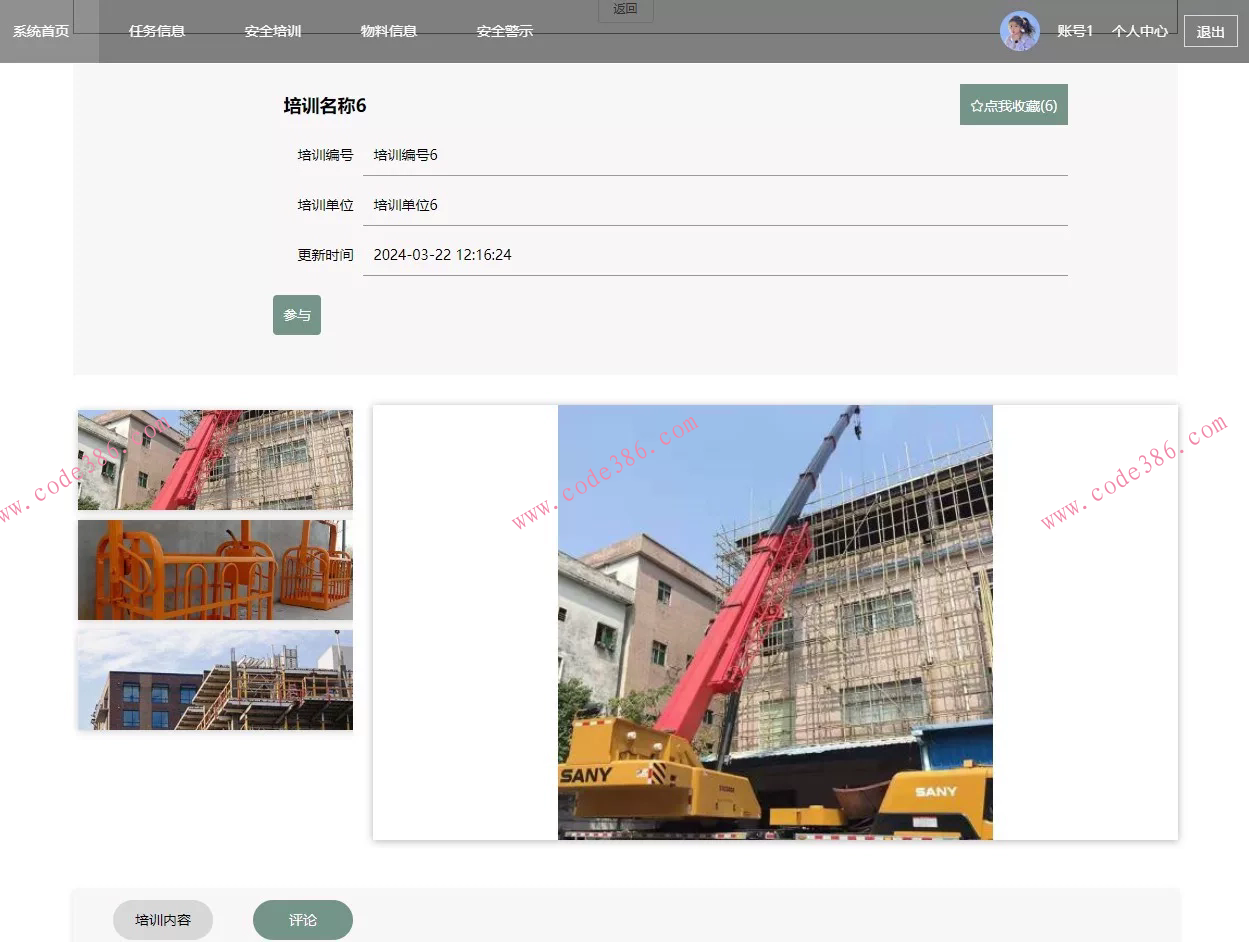Select the building scaffold thumbnail
Viewport: 1249px width, 942px height.
click(215, 680)
